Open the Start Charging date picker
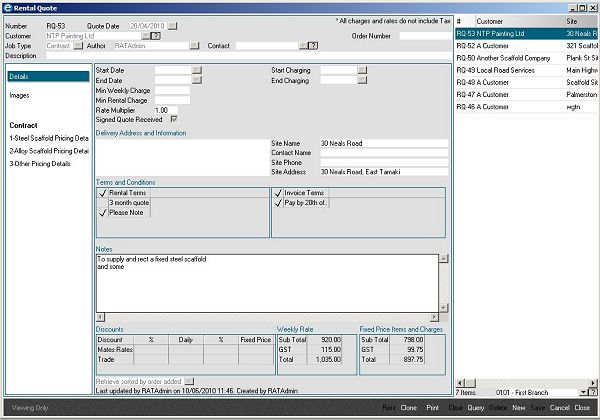Image resolution: width=600 pixels, height=420 pixels. point(362,71)
